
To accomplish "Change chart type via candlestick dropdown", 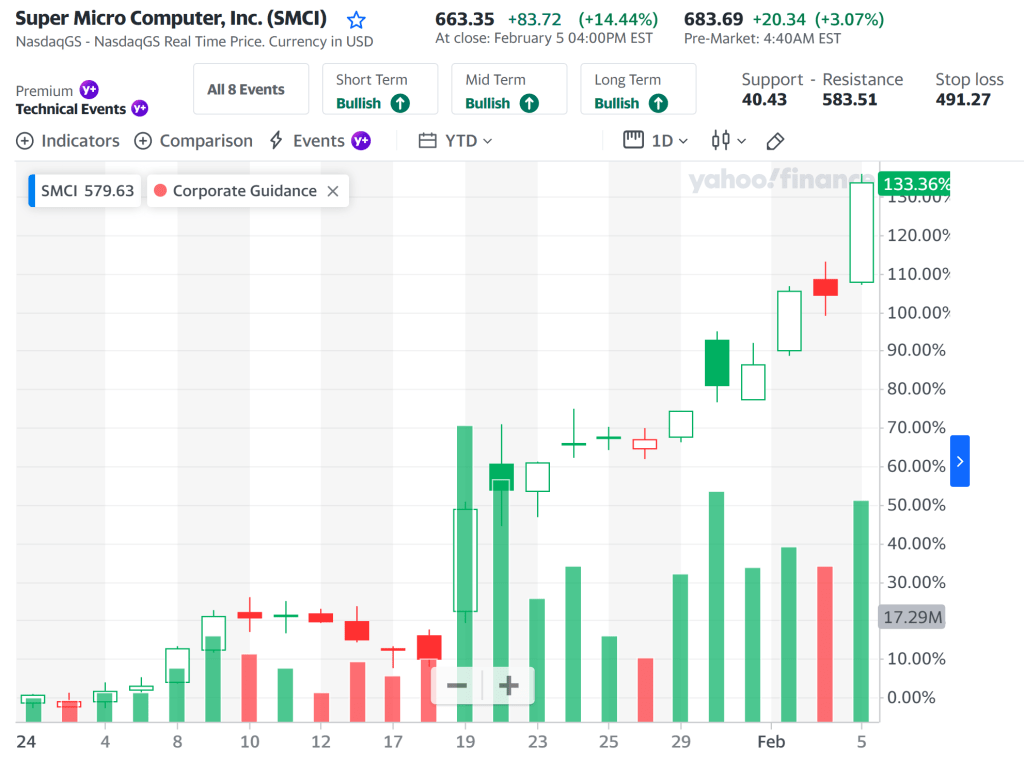I will [x=728, y=141].
